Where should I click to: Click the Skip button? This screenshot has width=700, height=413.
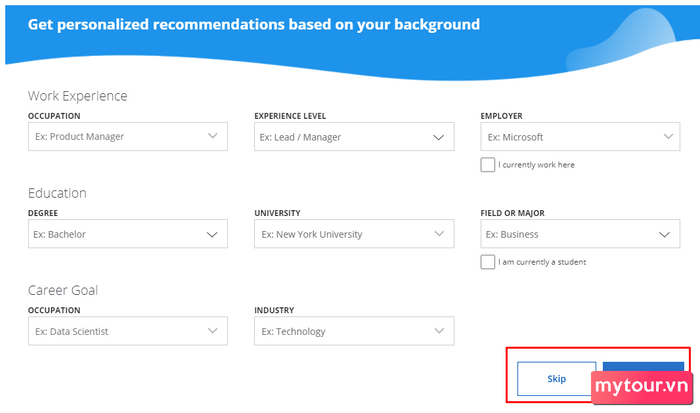pyautogui.click(x=557, y=379)
